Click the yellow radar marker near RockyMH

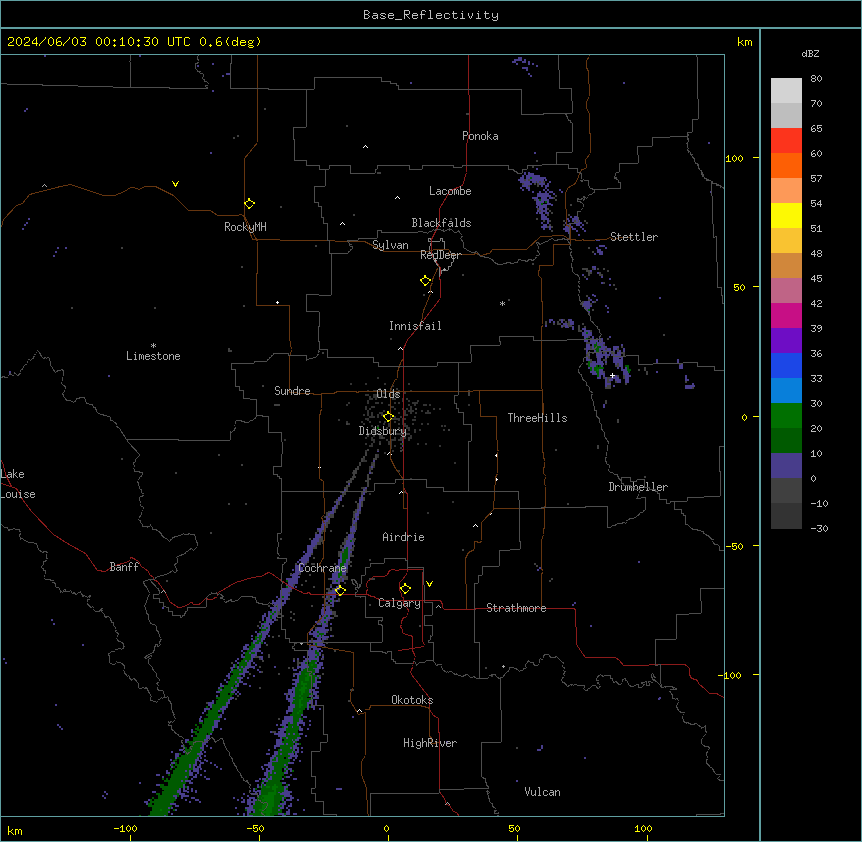250,203
